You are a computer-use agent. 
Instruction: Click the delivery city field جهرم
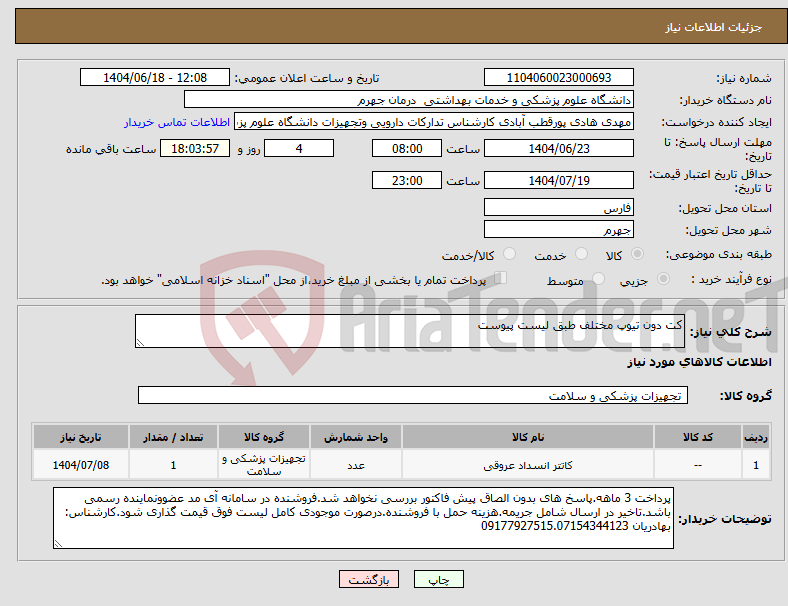[x=558, y=229]
